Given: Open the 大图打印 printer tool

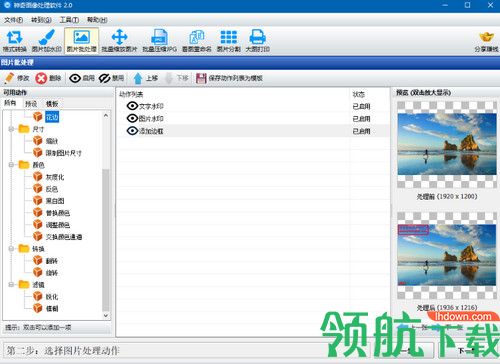Looking at the screenshot, I should (x=258, y=41).
